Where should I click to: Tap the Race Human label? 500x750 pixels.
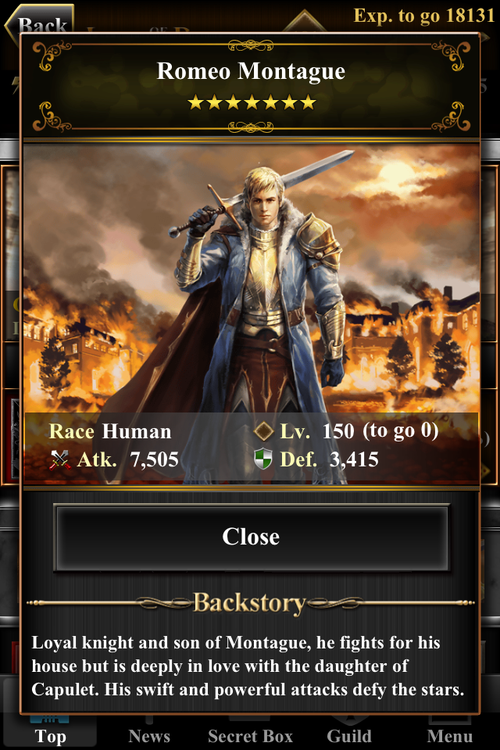pyautogui.click(x=110, y=431)
